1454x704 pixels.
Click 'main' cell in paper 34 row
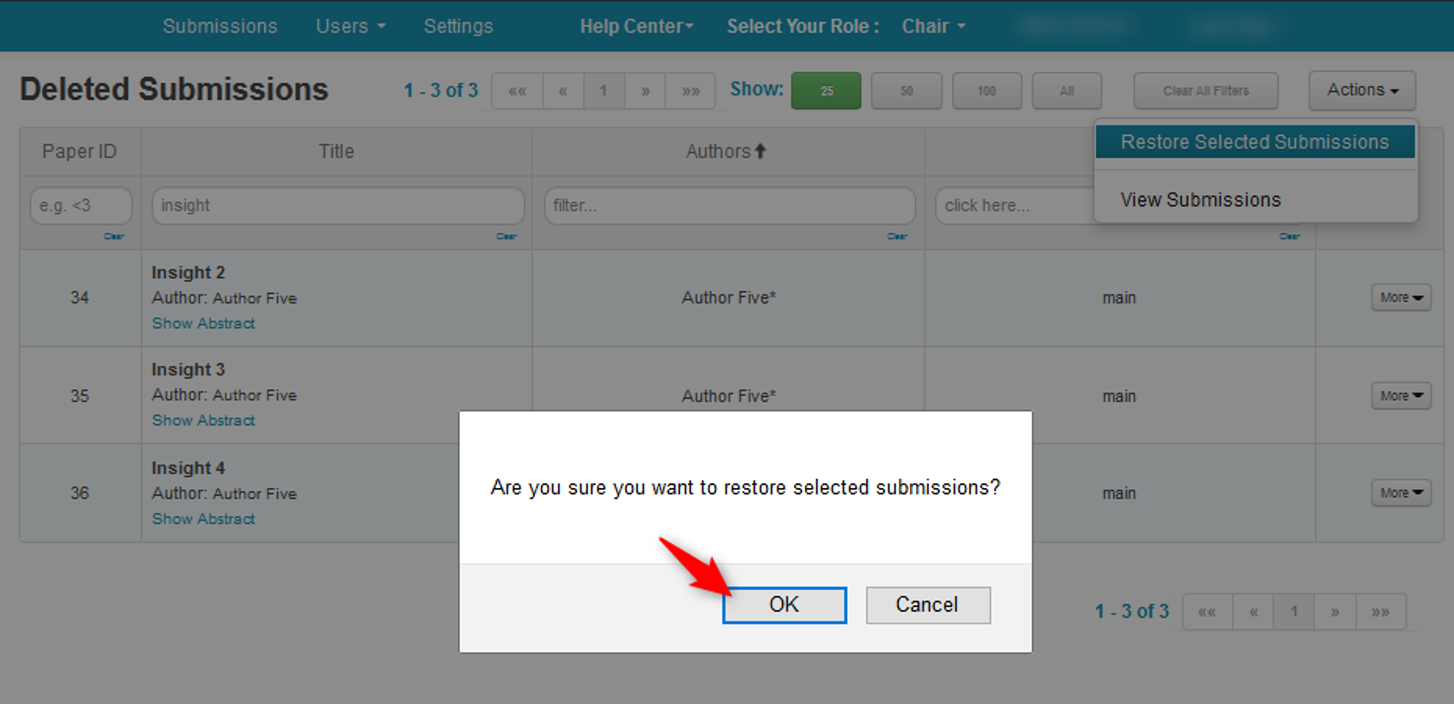click(1119, 298)
